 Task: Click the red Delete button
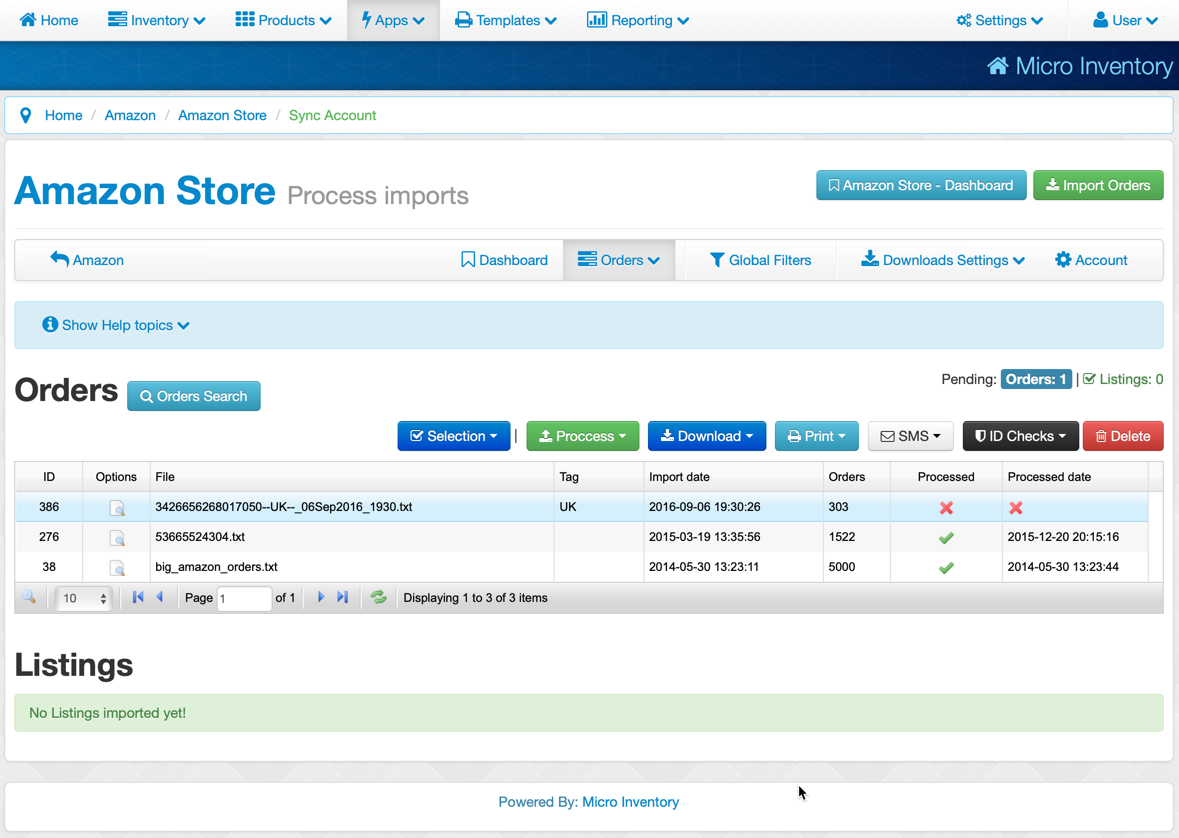coord(1123,436)
